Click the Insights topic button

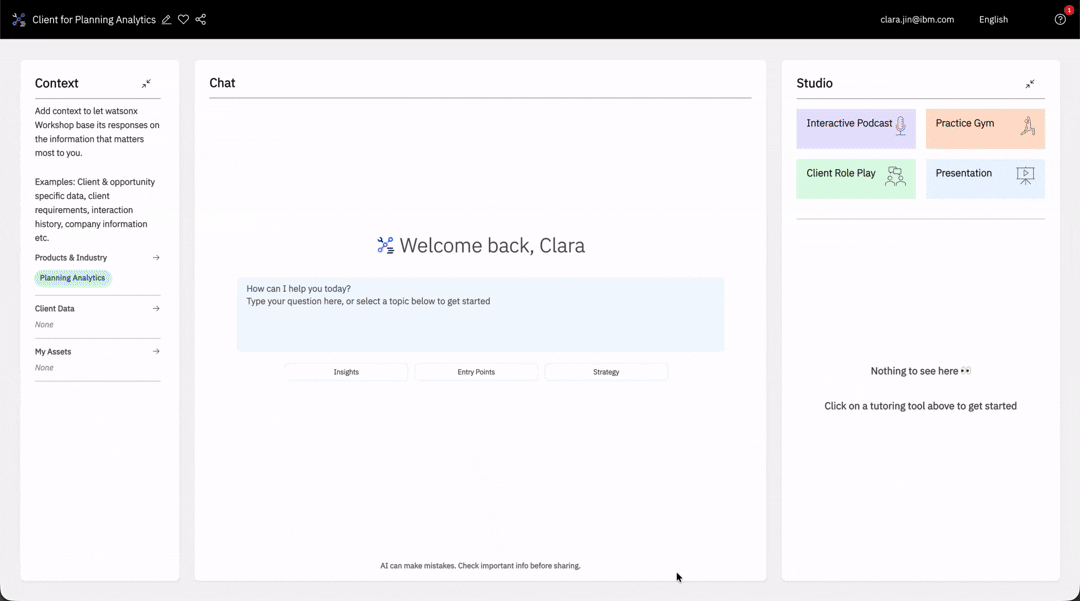coord(346,372)
